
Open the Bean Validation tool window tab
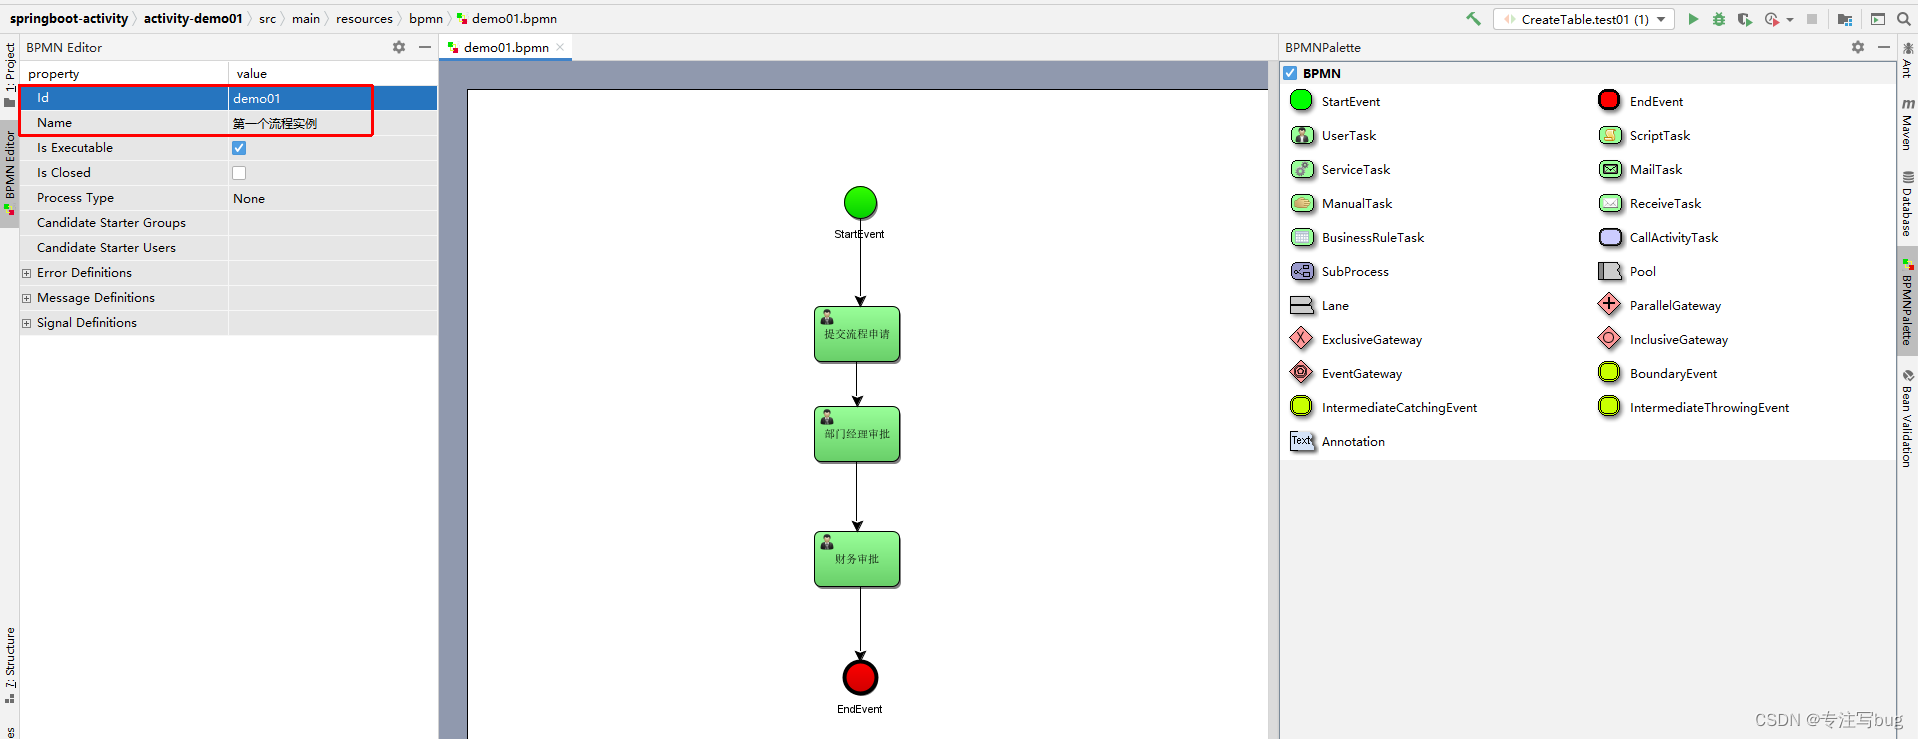[1907, 418]
